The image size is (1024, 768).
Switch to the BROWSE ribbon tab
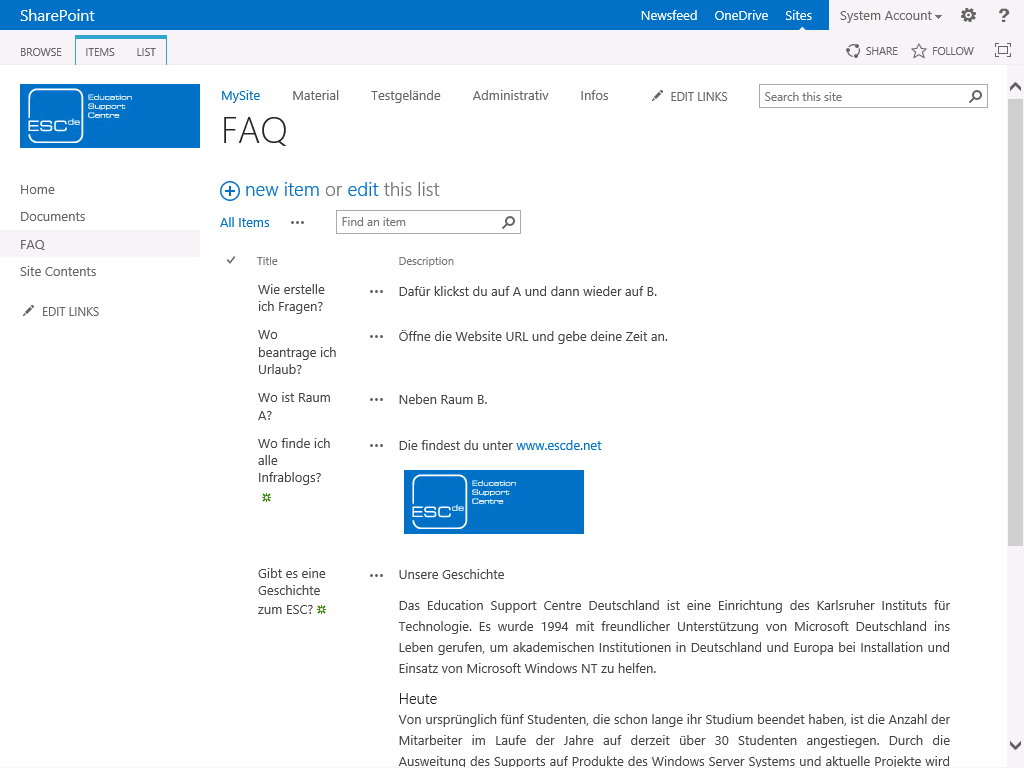tap(40, 52)
